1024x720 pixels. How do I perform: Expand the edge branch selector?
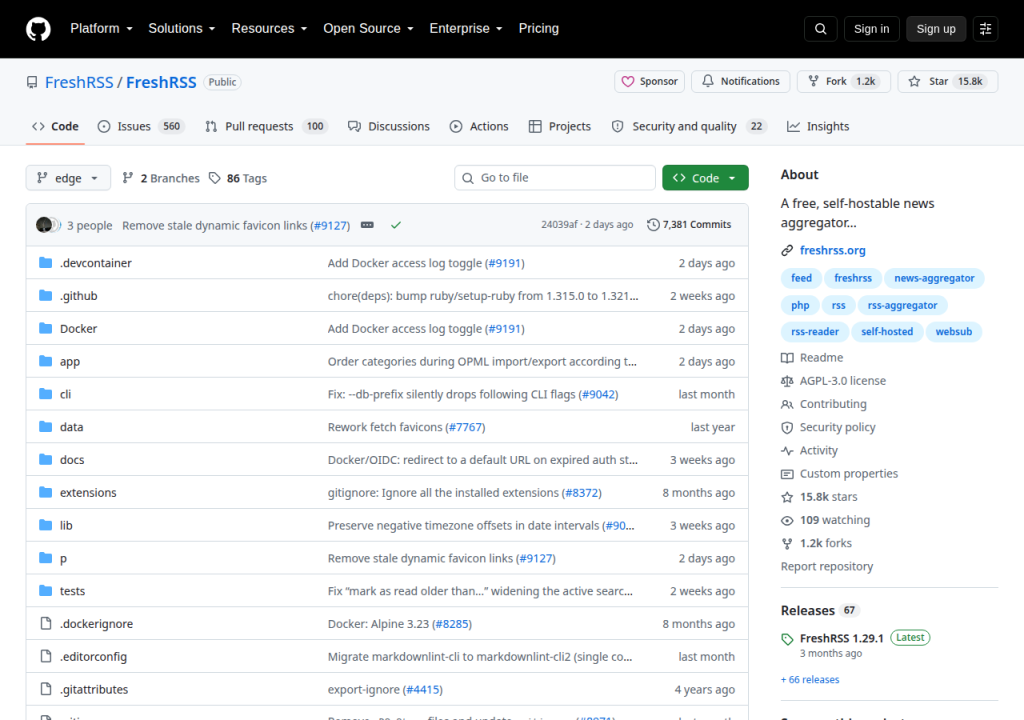click(x=68, y=178)
